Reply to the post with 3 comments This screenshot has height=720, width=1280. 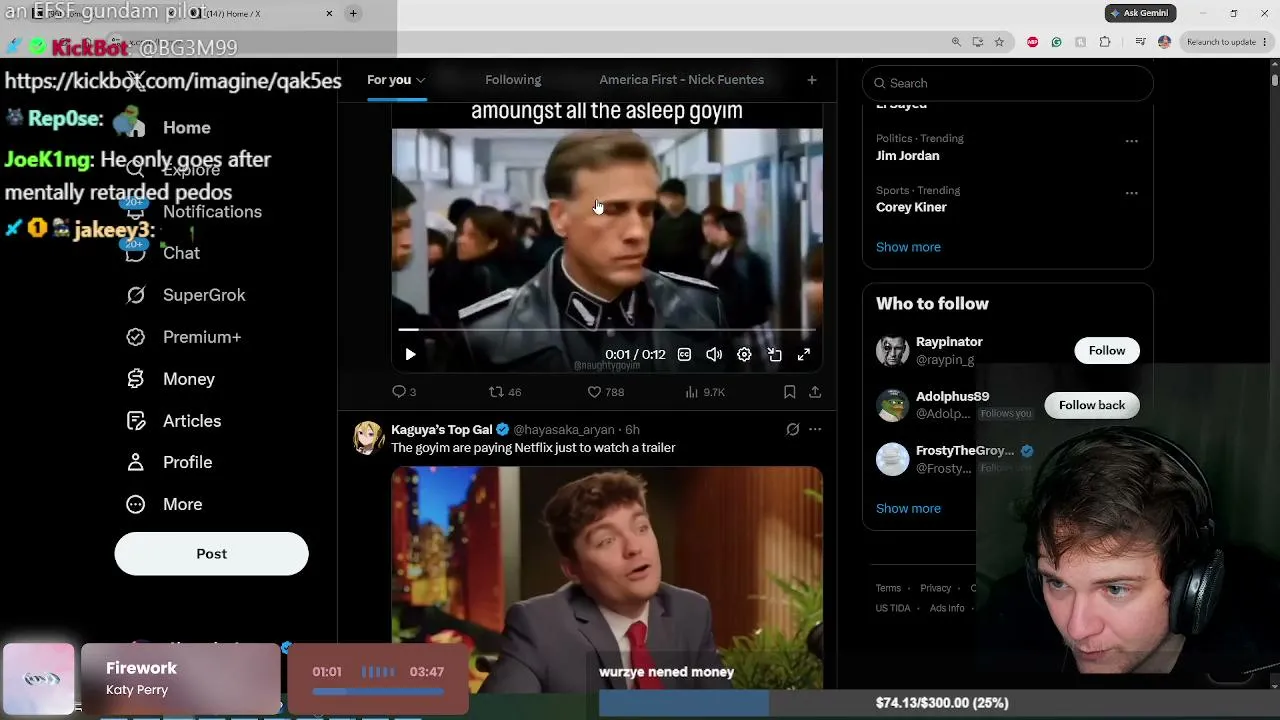pyautogui.click(x=404, y=392)
